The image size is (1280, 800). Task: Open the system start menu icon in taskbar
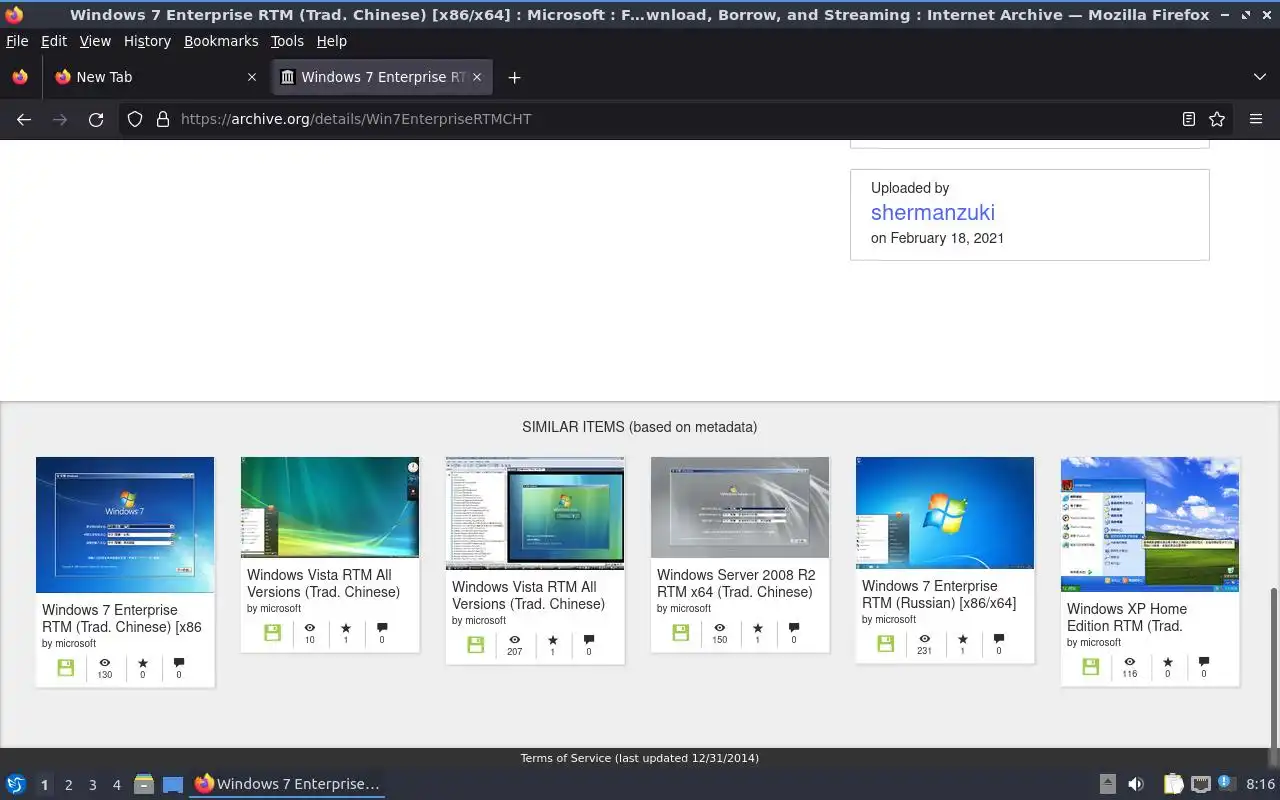click(16, 784)
